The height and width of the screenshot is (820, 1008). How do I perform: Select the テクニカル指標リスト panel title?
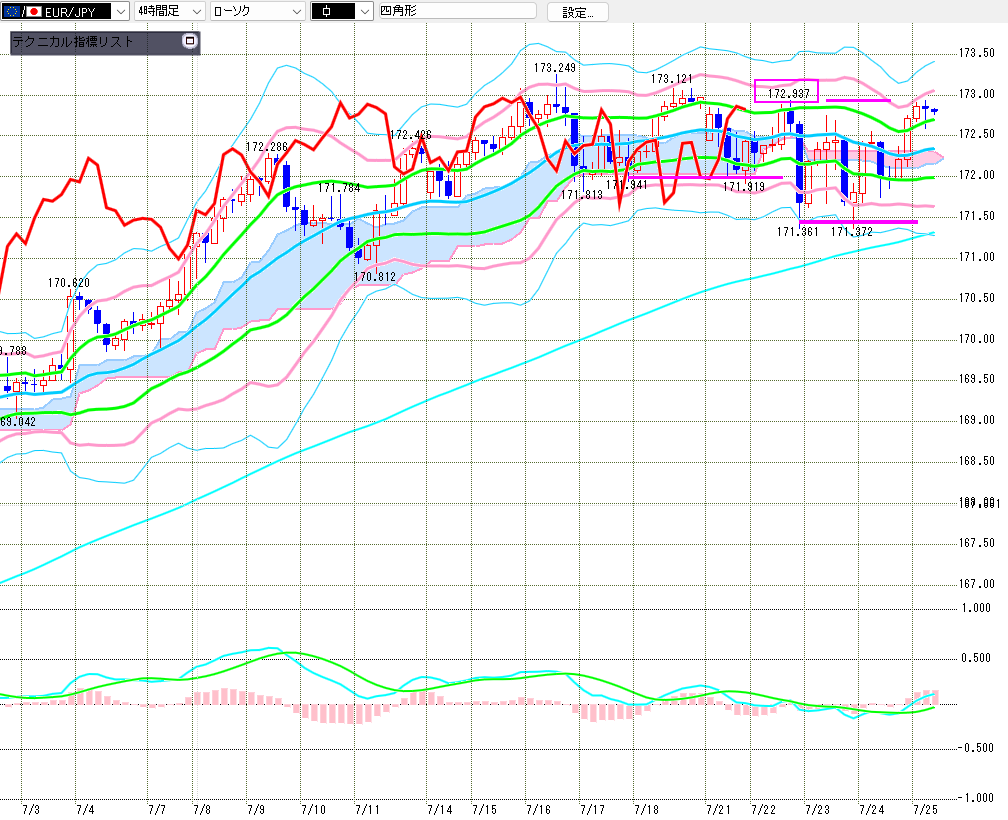click(x=73, y=42)
